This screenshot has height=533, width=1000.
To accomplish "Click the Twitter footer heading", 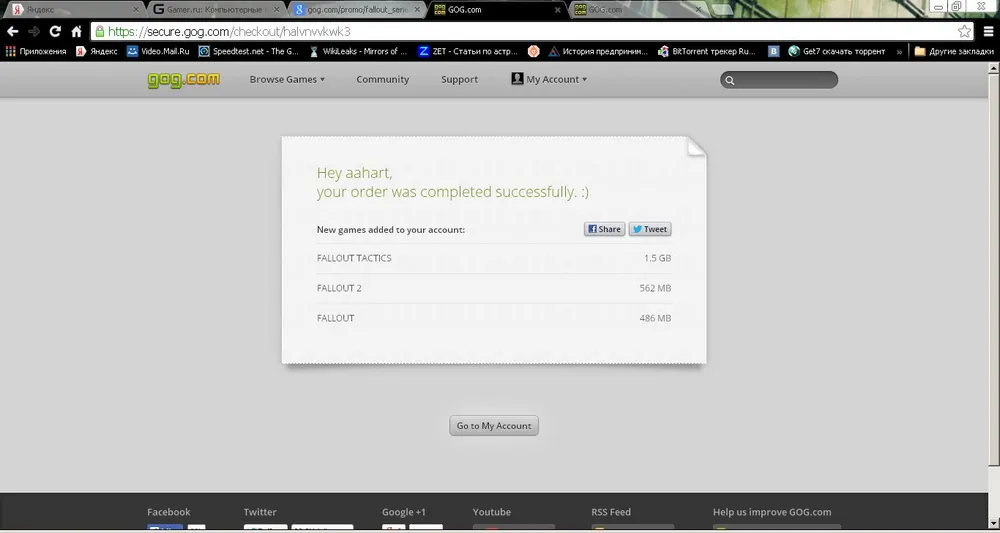I will click(260, 512).
